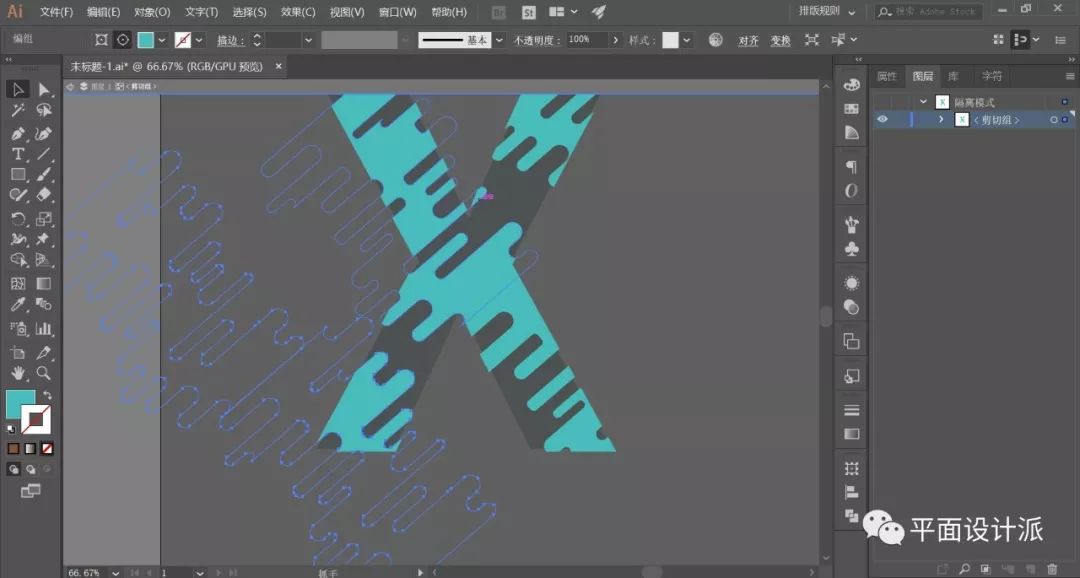1080x578 pixels.
Task: Select the Pen tool
Action: [x=18, y=133]
